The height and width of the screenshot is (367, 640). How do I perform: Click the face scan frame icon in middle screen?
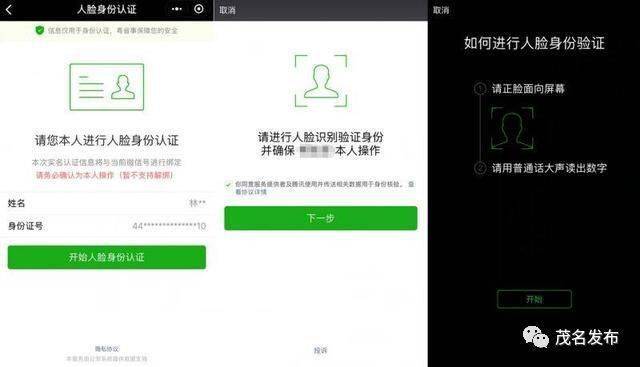(x=321, y=81)
